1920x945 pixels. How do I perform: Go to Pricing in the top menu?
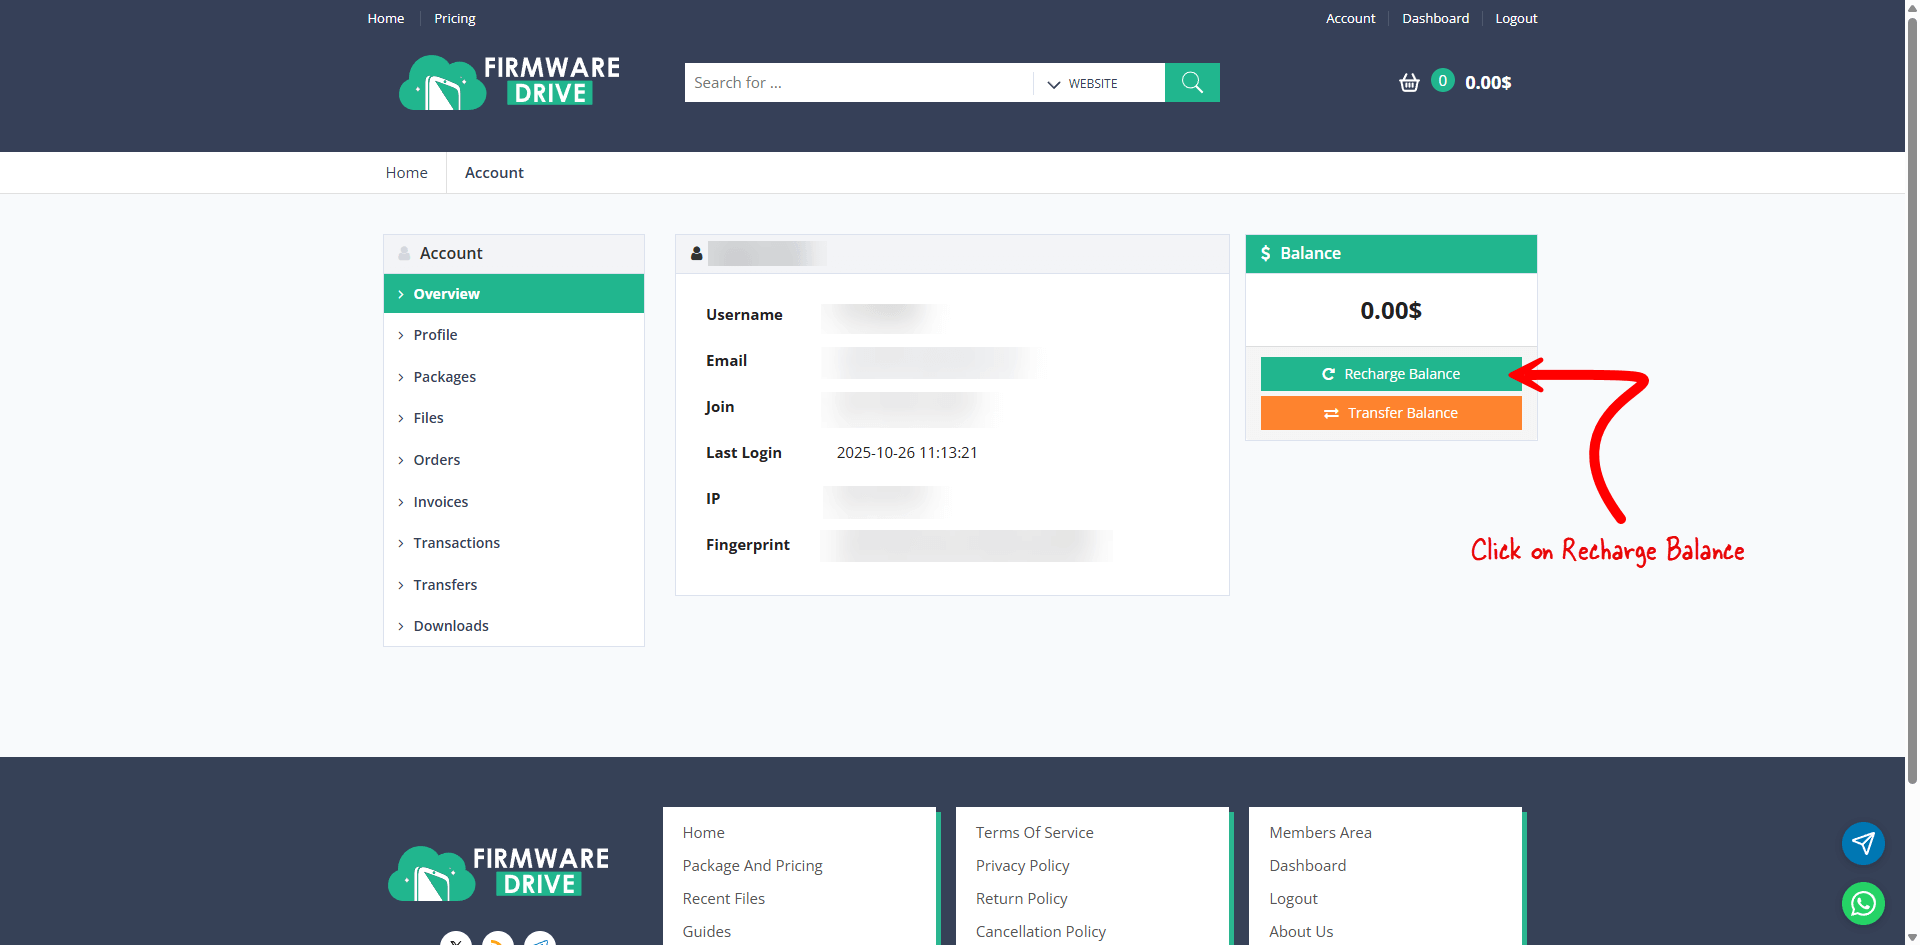point(454,19)
